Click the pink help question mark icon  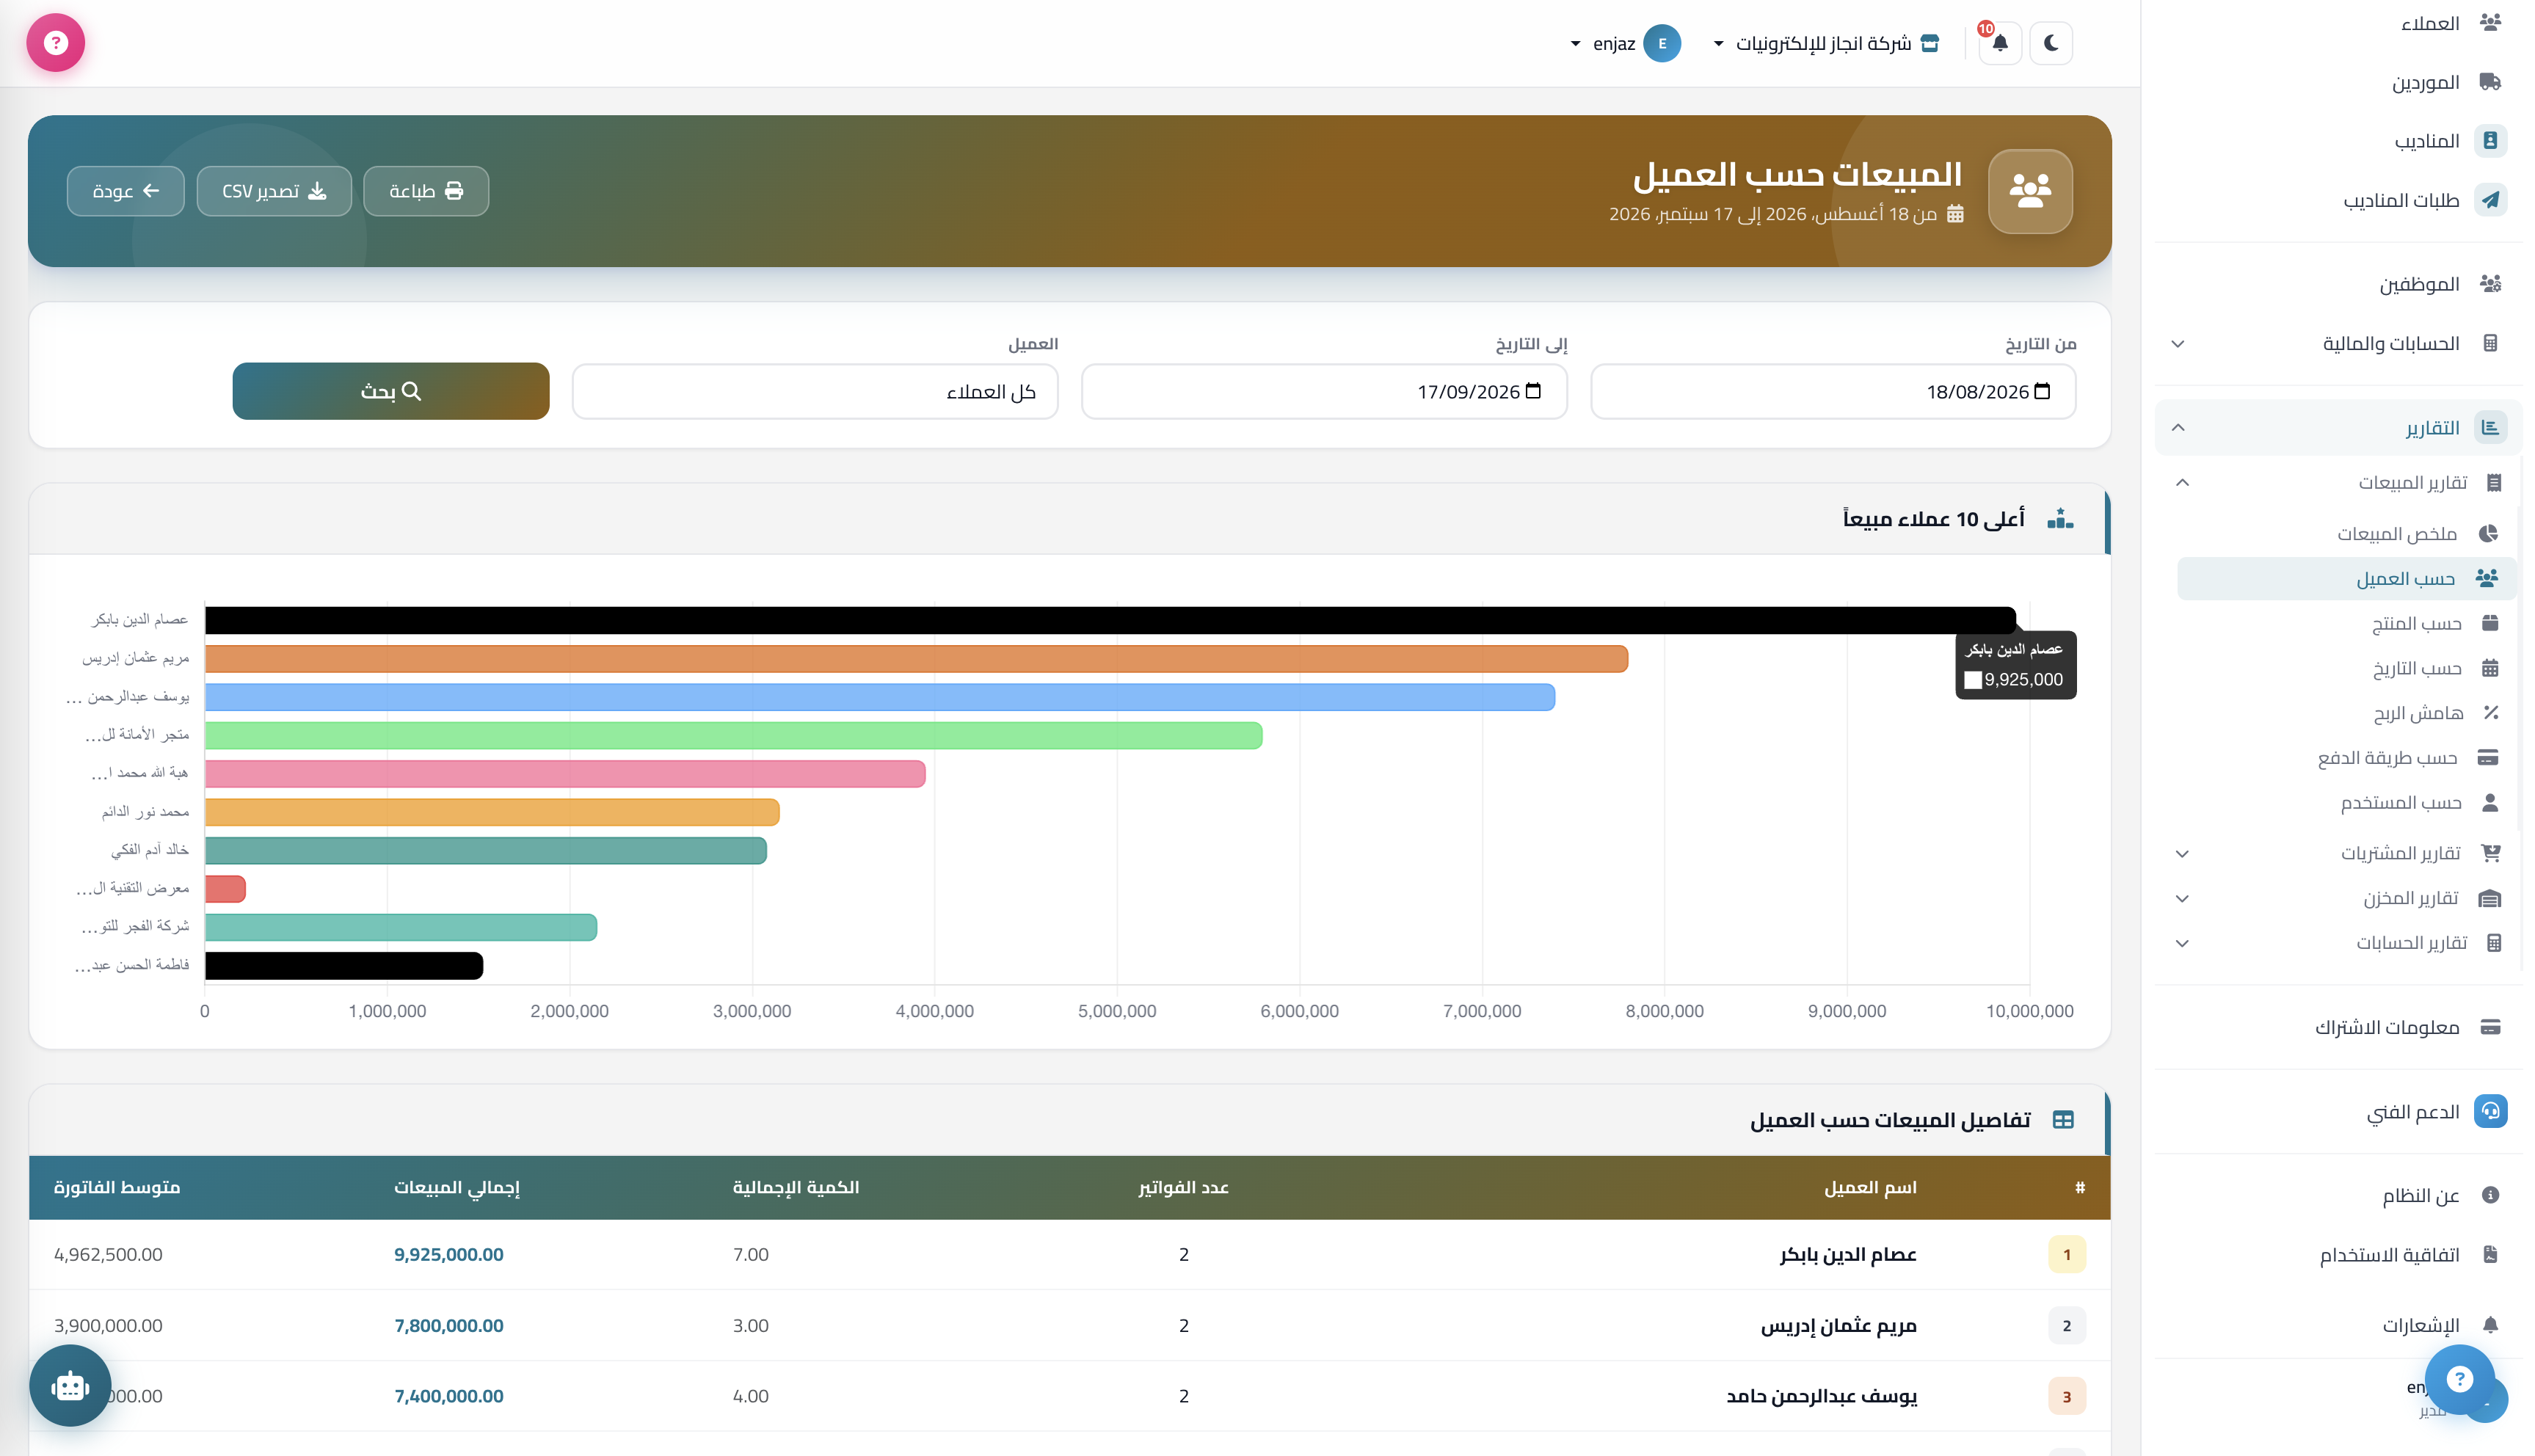(56, 43)
